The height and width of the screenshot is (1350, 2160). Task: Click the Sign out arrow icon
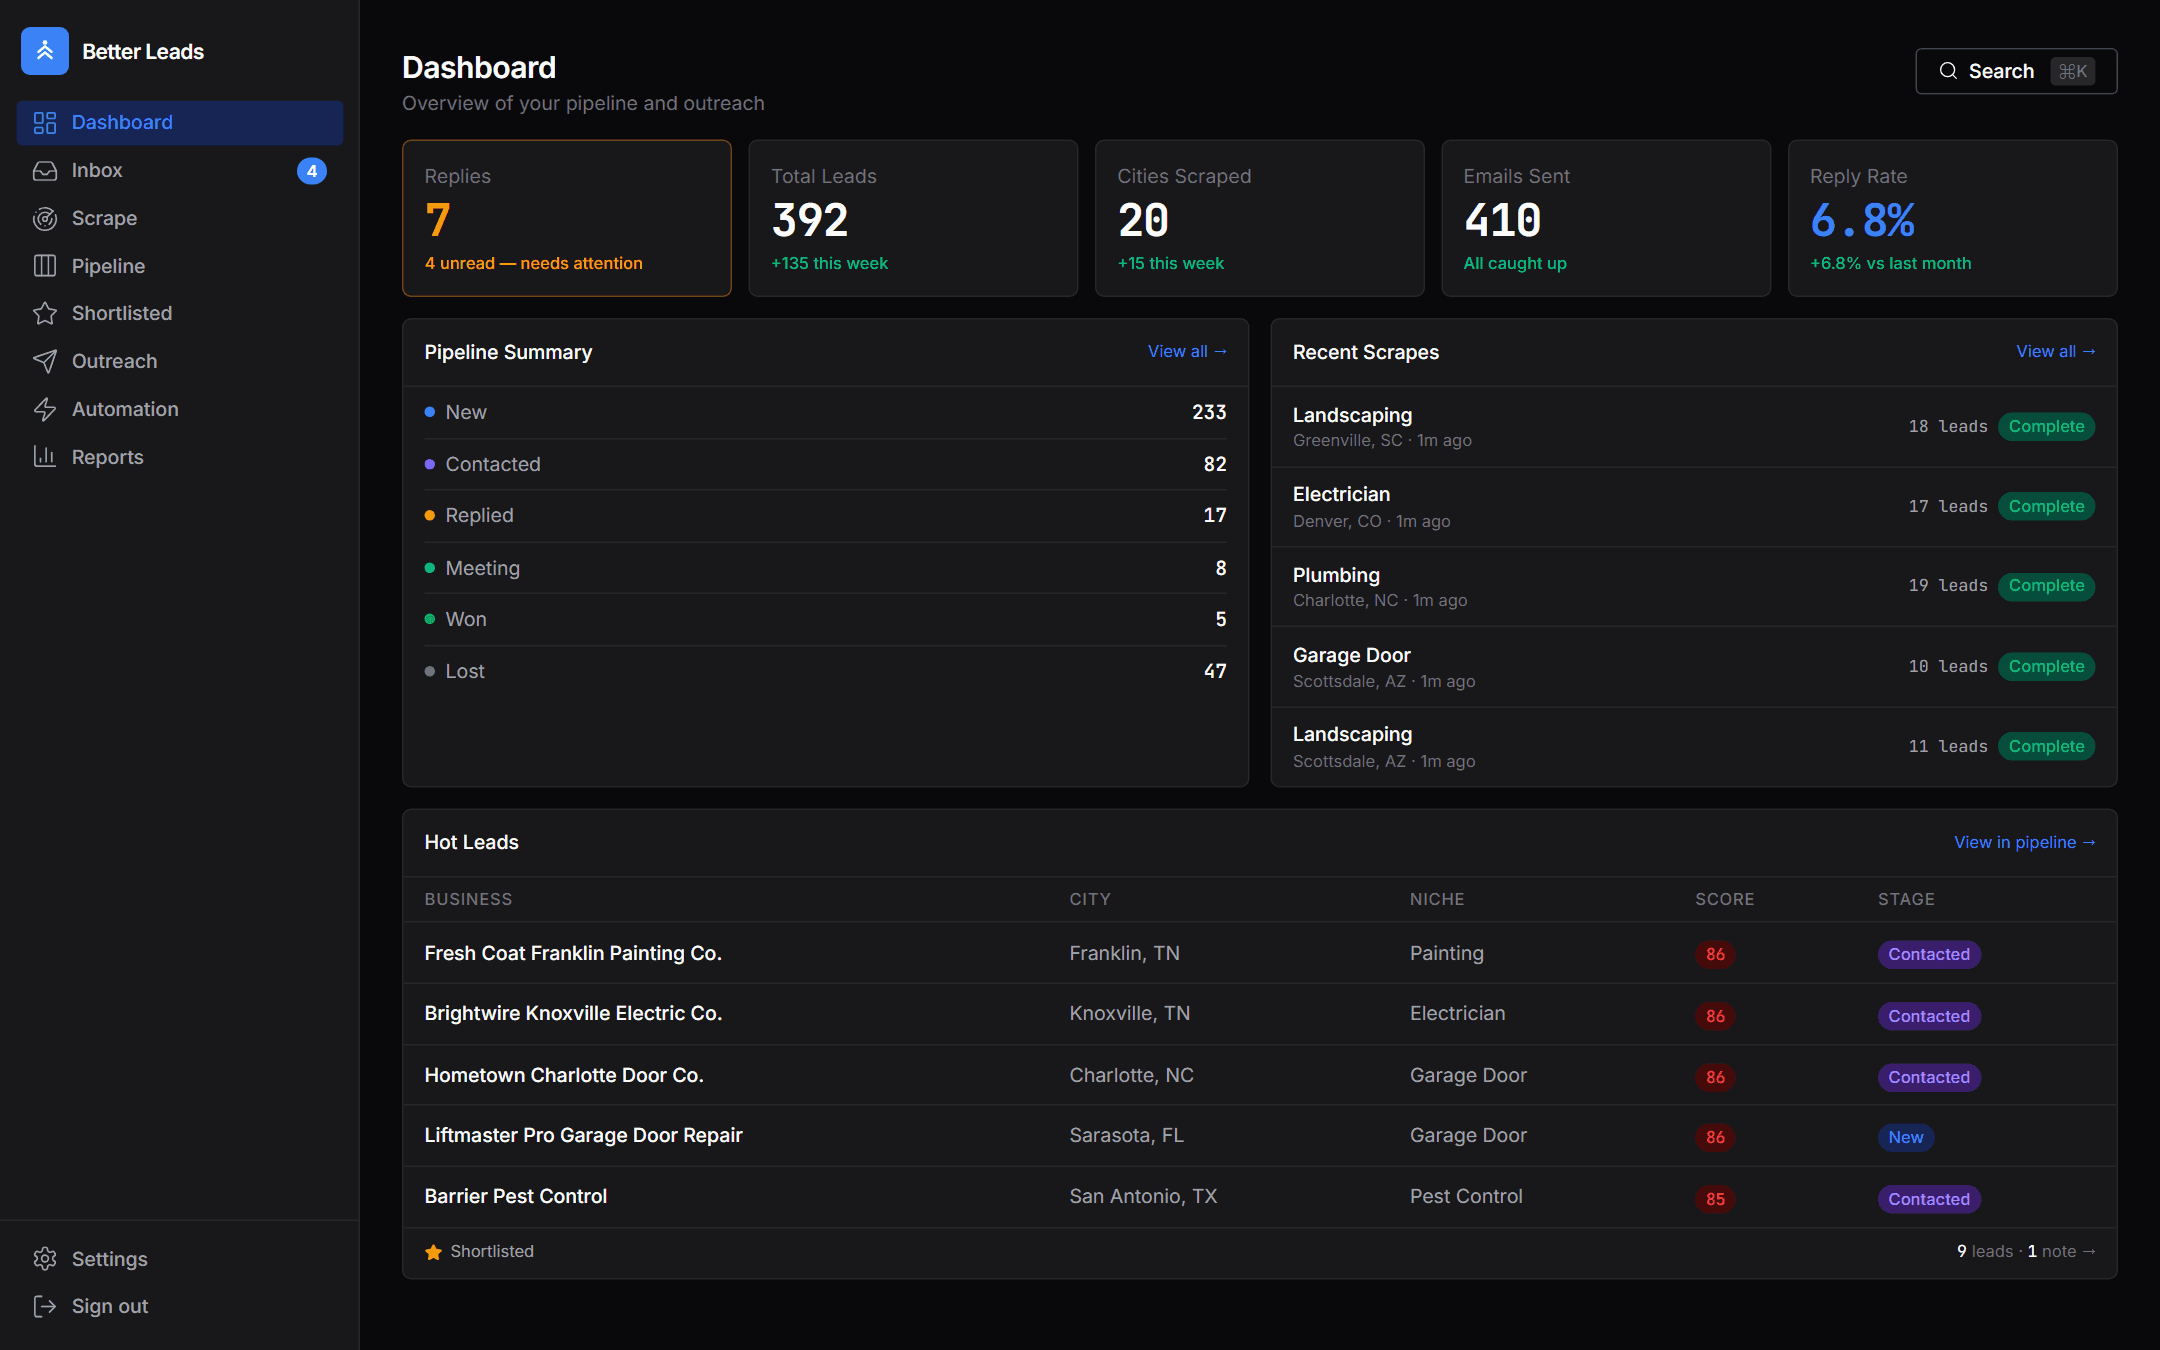45,1306
